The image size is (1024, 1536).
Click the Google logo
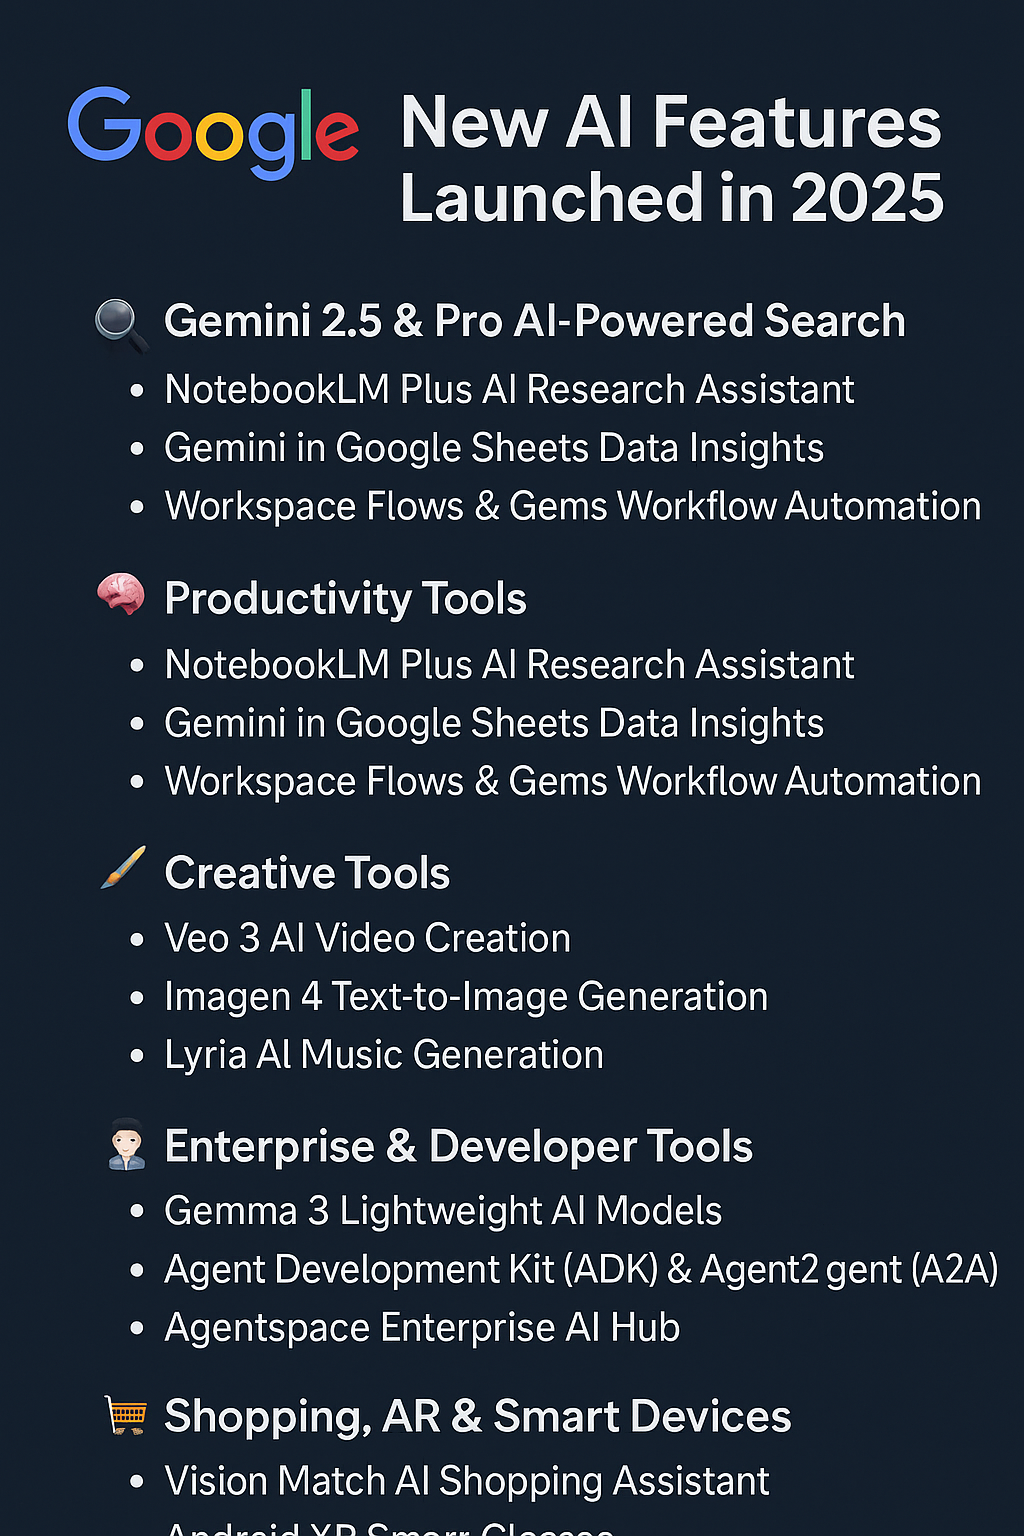[x=213, y=132]
